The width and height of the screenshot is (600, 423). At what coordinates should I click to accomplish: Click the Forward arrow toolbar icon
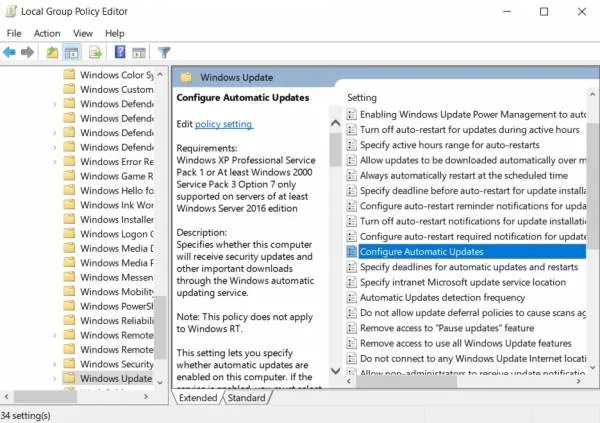click(x=27, y=52)
